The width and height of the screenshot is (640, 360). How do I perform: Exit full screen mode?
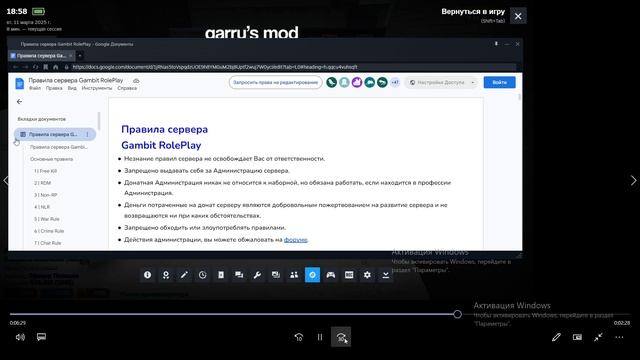[x=598, y=337]
